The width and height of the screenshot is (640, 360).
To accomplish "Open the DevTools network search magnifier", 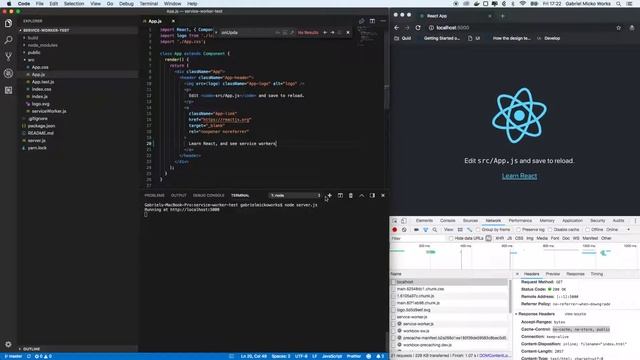I will point(435,230).
